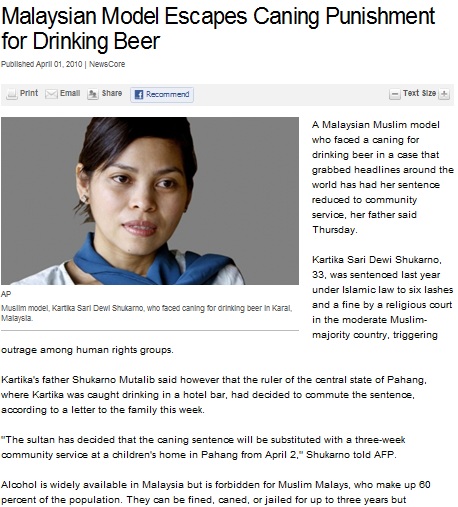Click the article headline title
Viewport: 458px width, 507px height.
point(218,28)
